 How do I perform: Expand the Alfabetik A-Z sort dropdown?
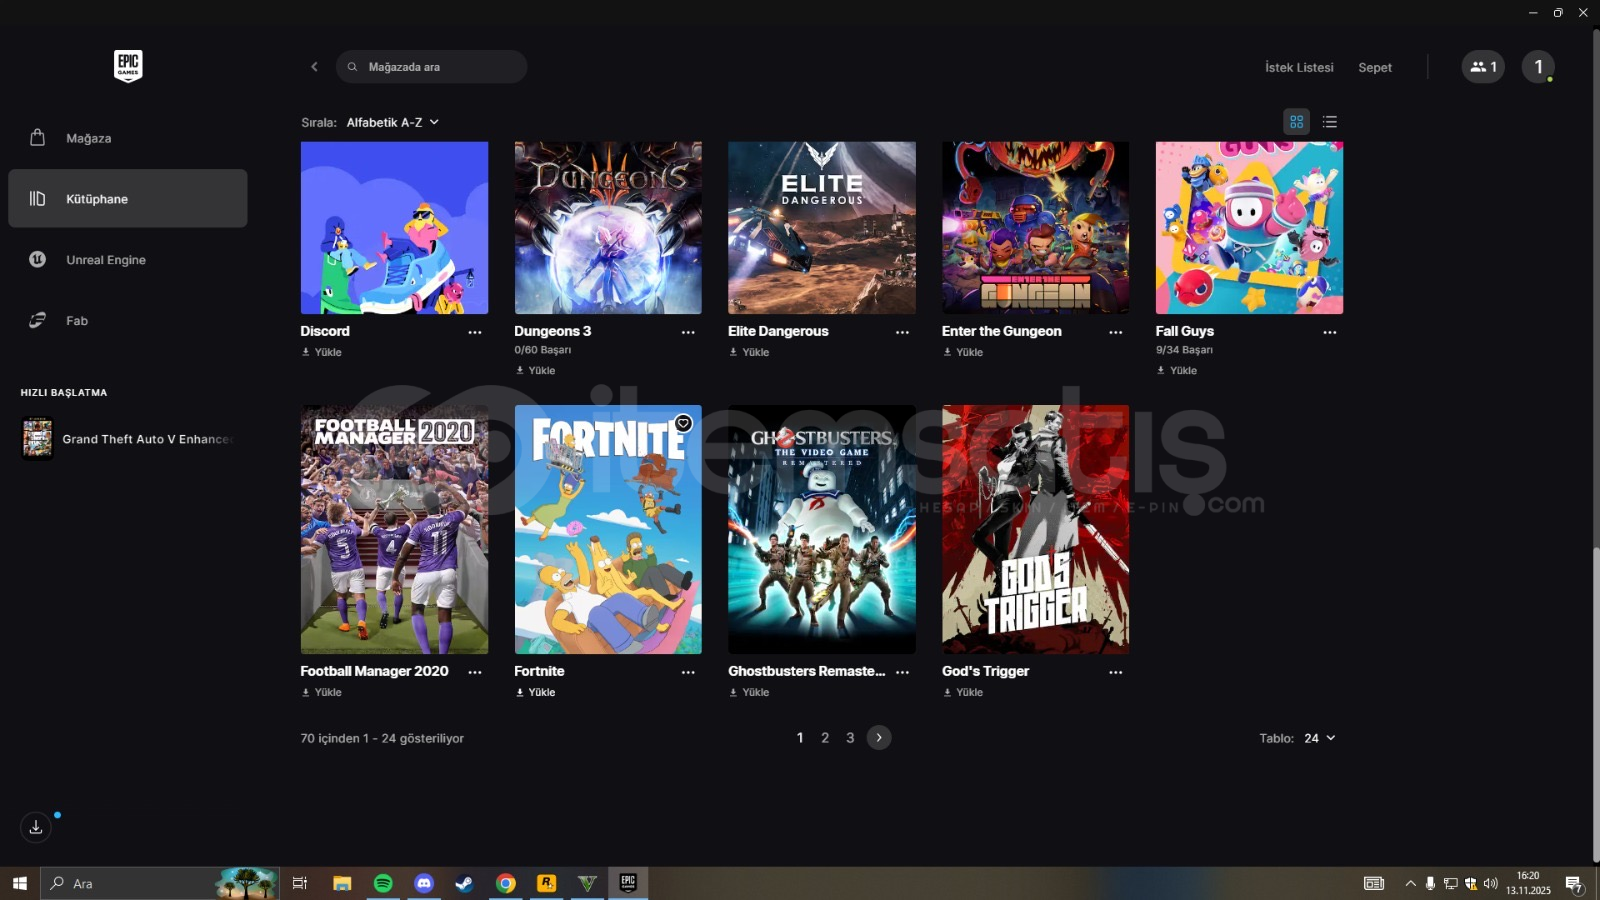(x=393, y=123)
